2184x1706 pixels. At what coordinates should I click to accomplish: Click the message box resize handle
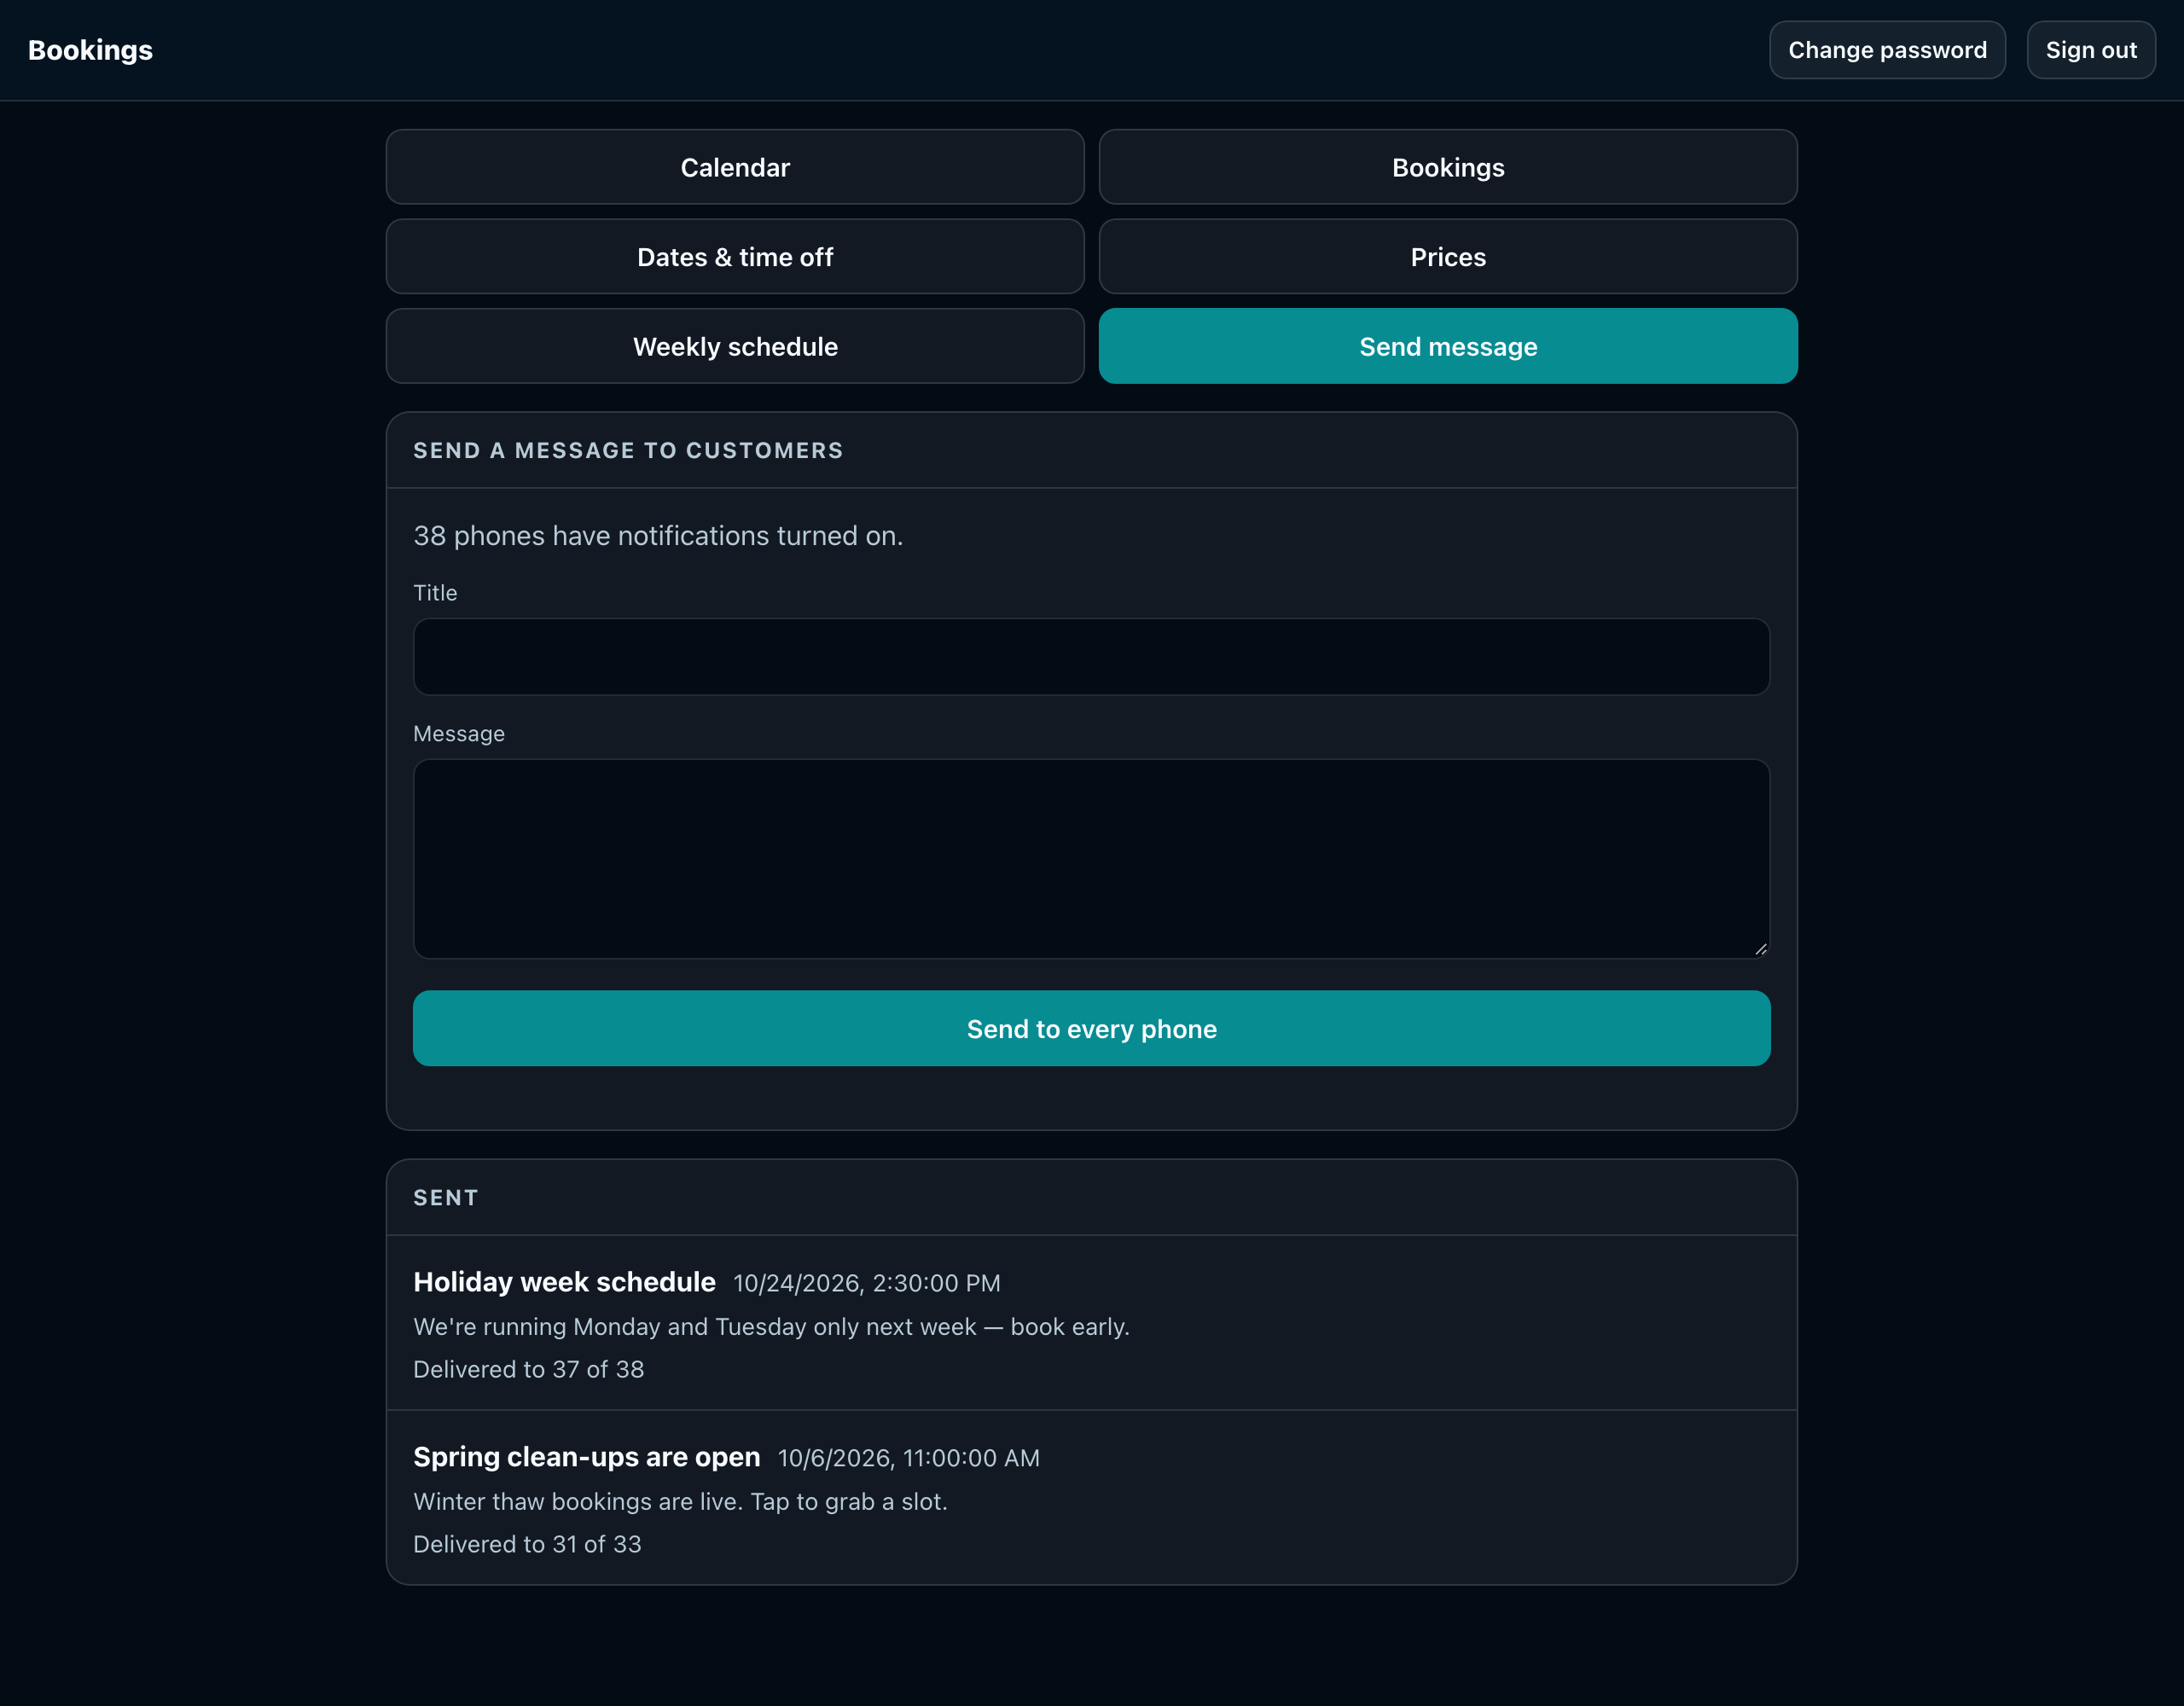pos(1760,949)
